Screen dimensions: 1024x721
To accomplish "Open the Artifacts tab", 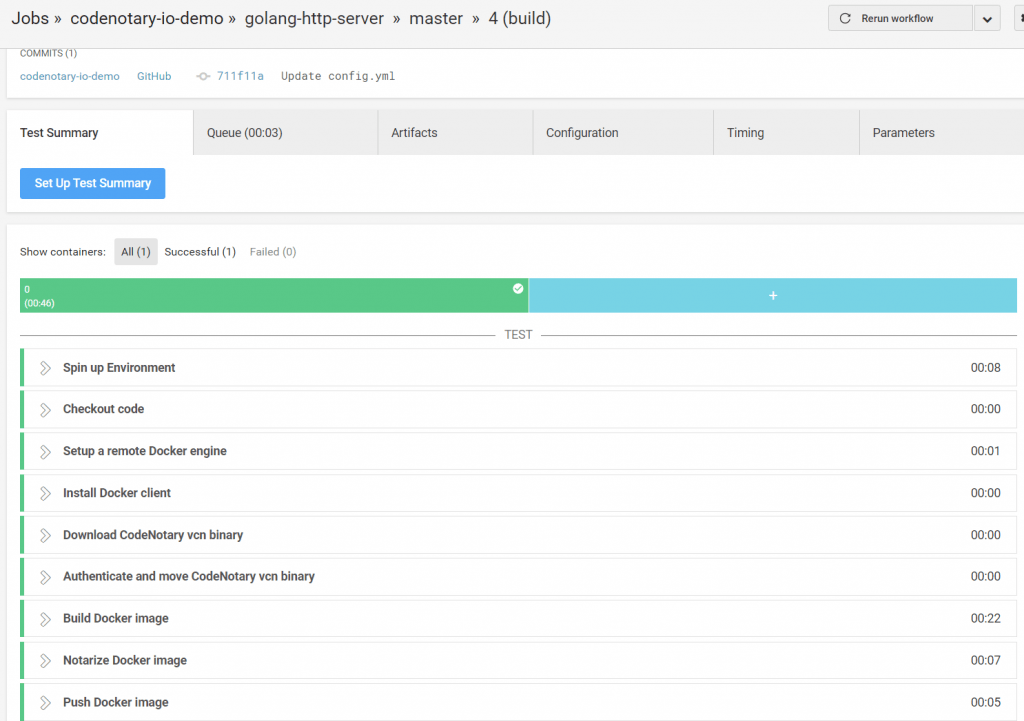I will click(x=455, y=133).
